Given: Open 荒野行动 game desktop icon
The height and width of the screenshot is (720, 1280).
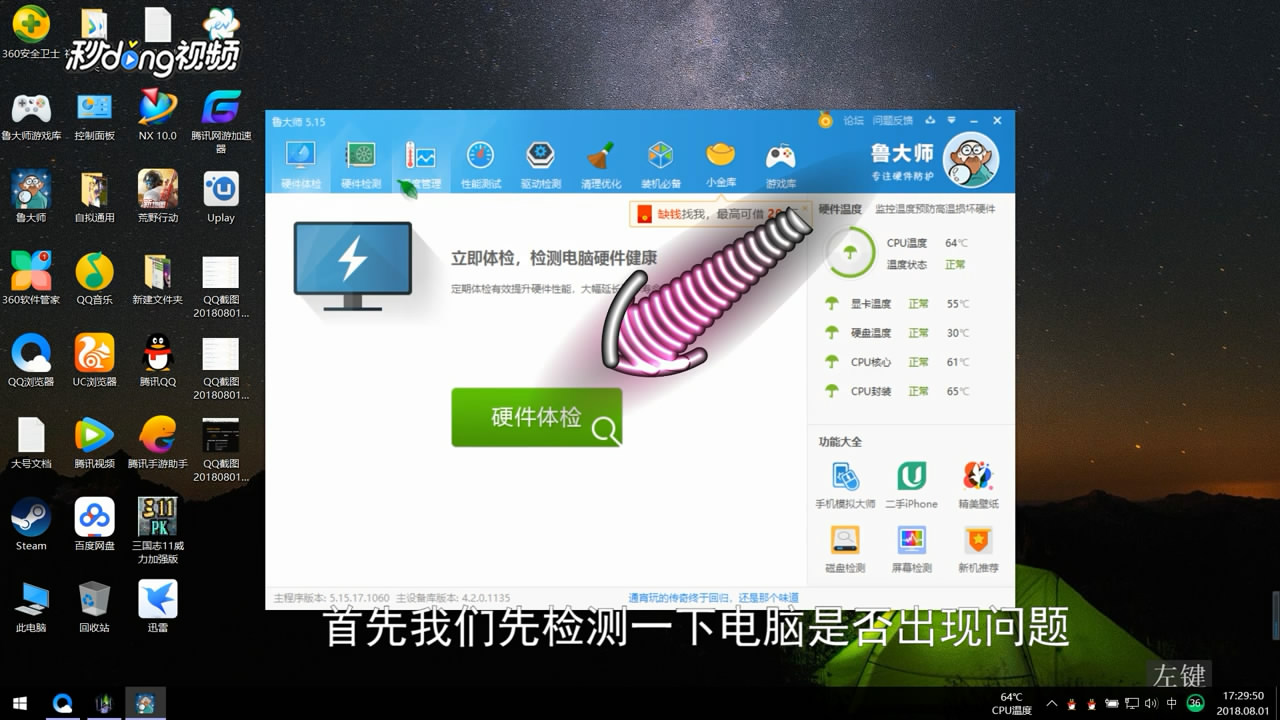Looking at the screenshot, I should click(x=157, y=197).
